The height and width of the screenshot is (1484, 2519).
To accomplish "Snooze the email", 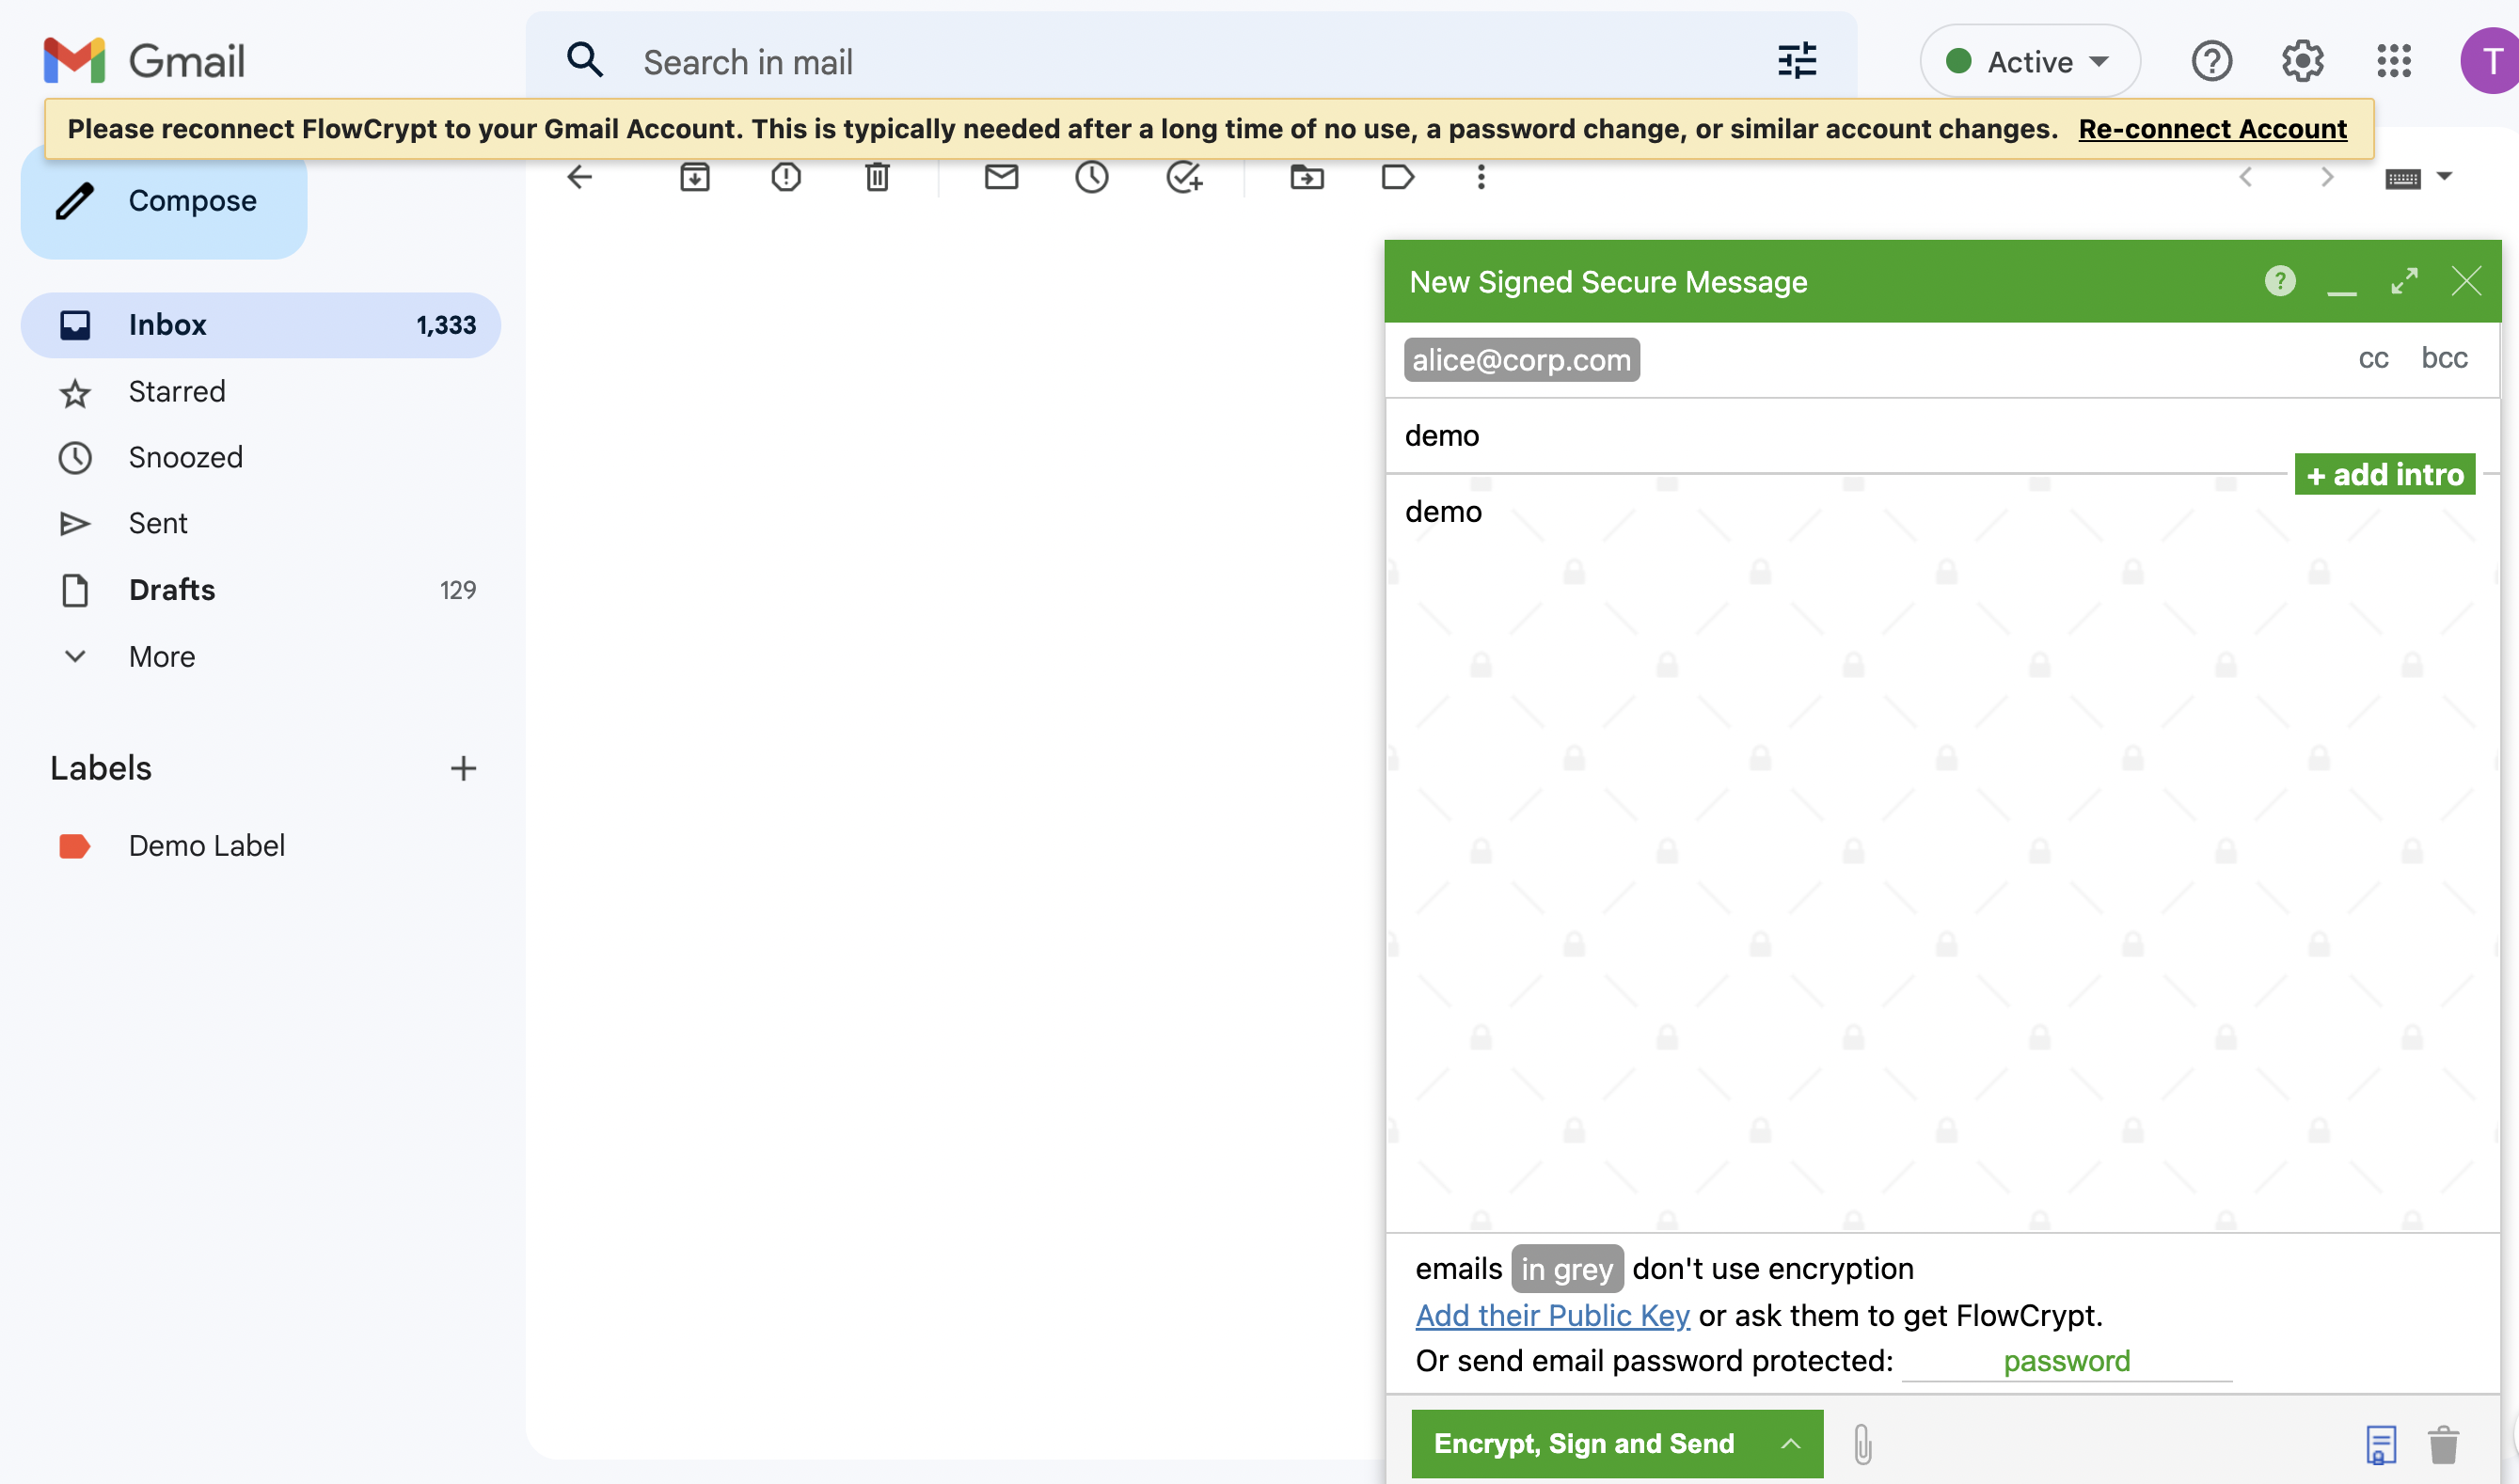I will (x=1092, y=177).
